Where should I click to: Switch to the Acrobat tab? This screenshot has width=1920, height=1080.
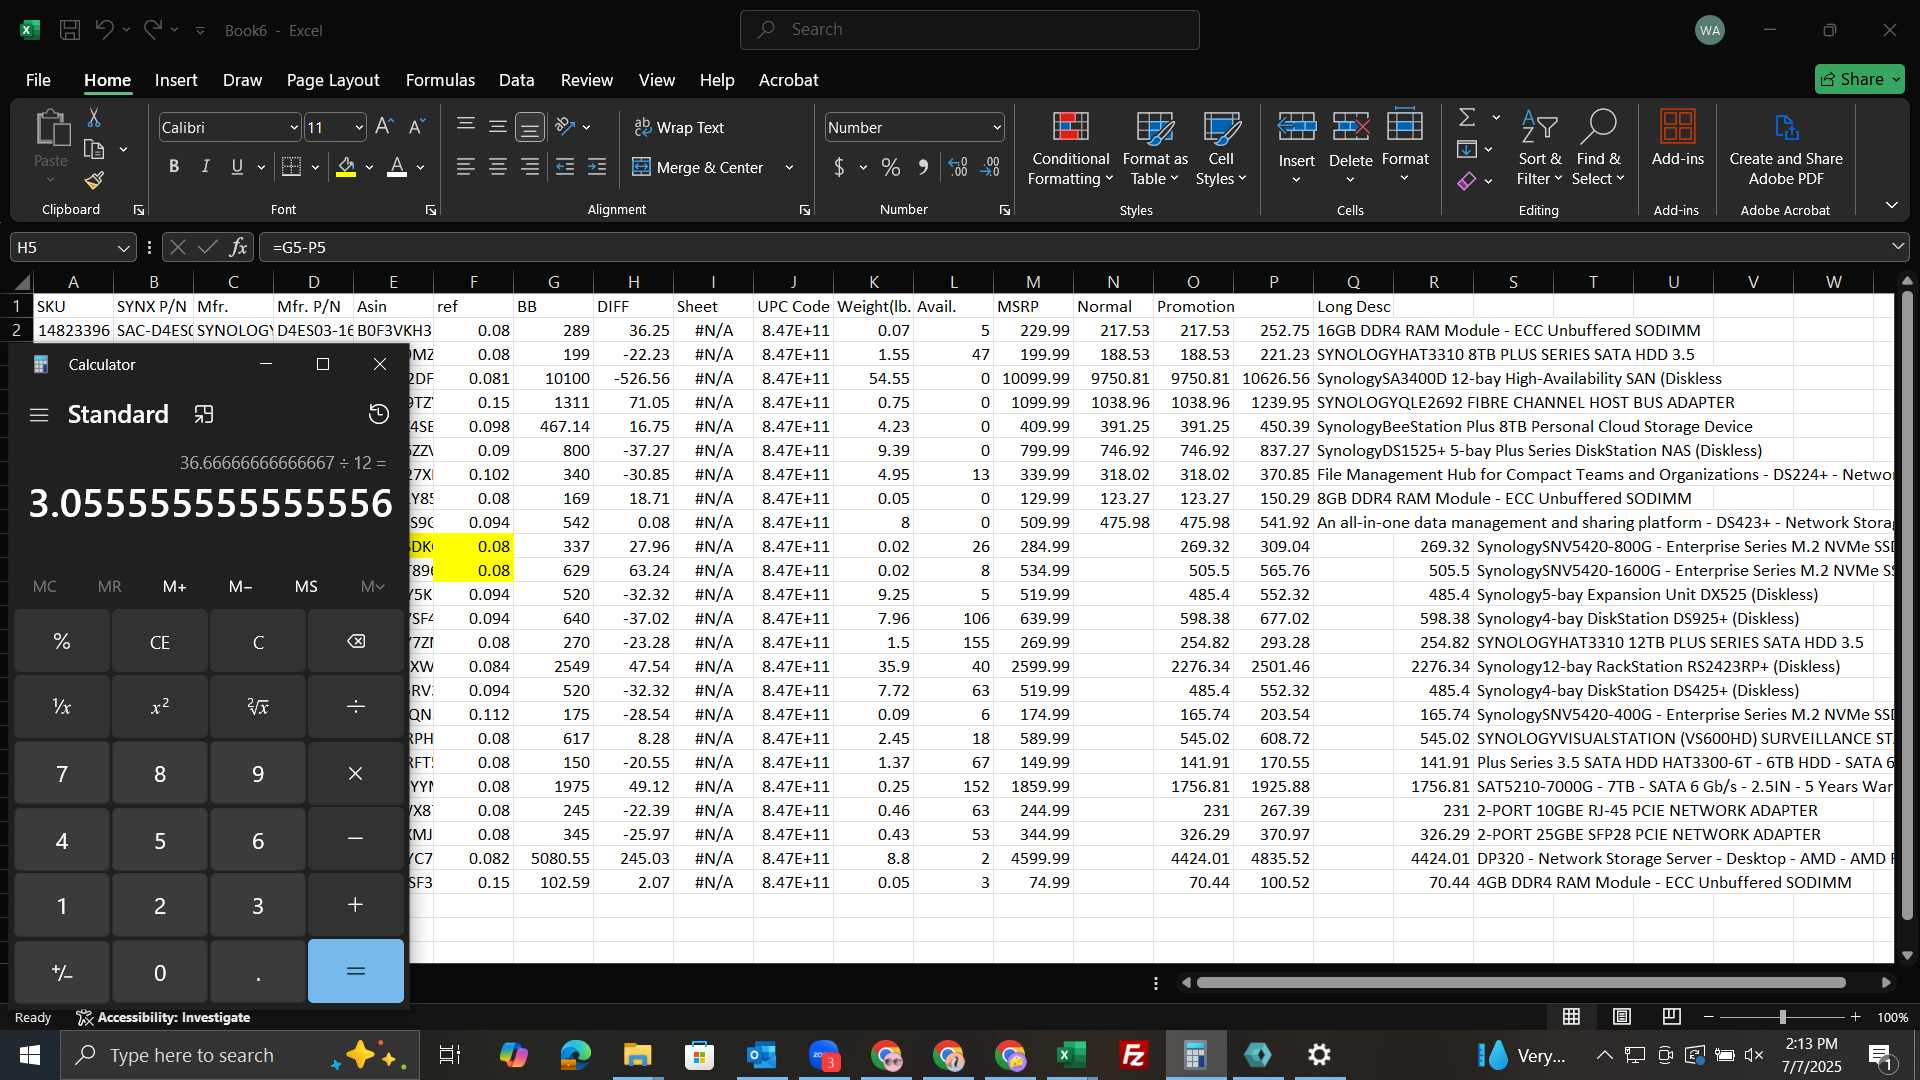tap(788, 80)
